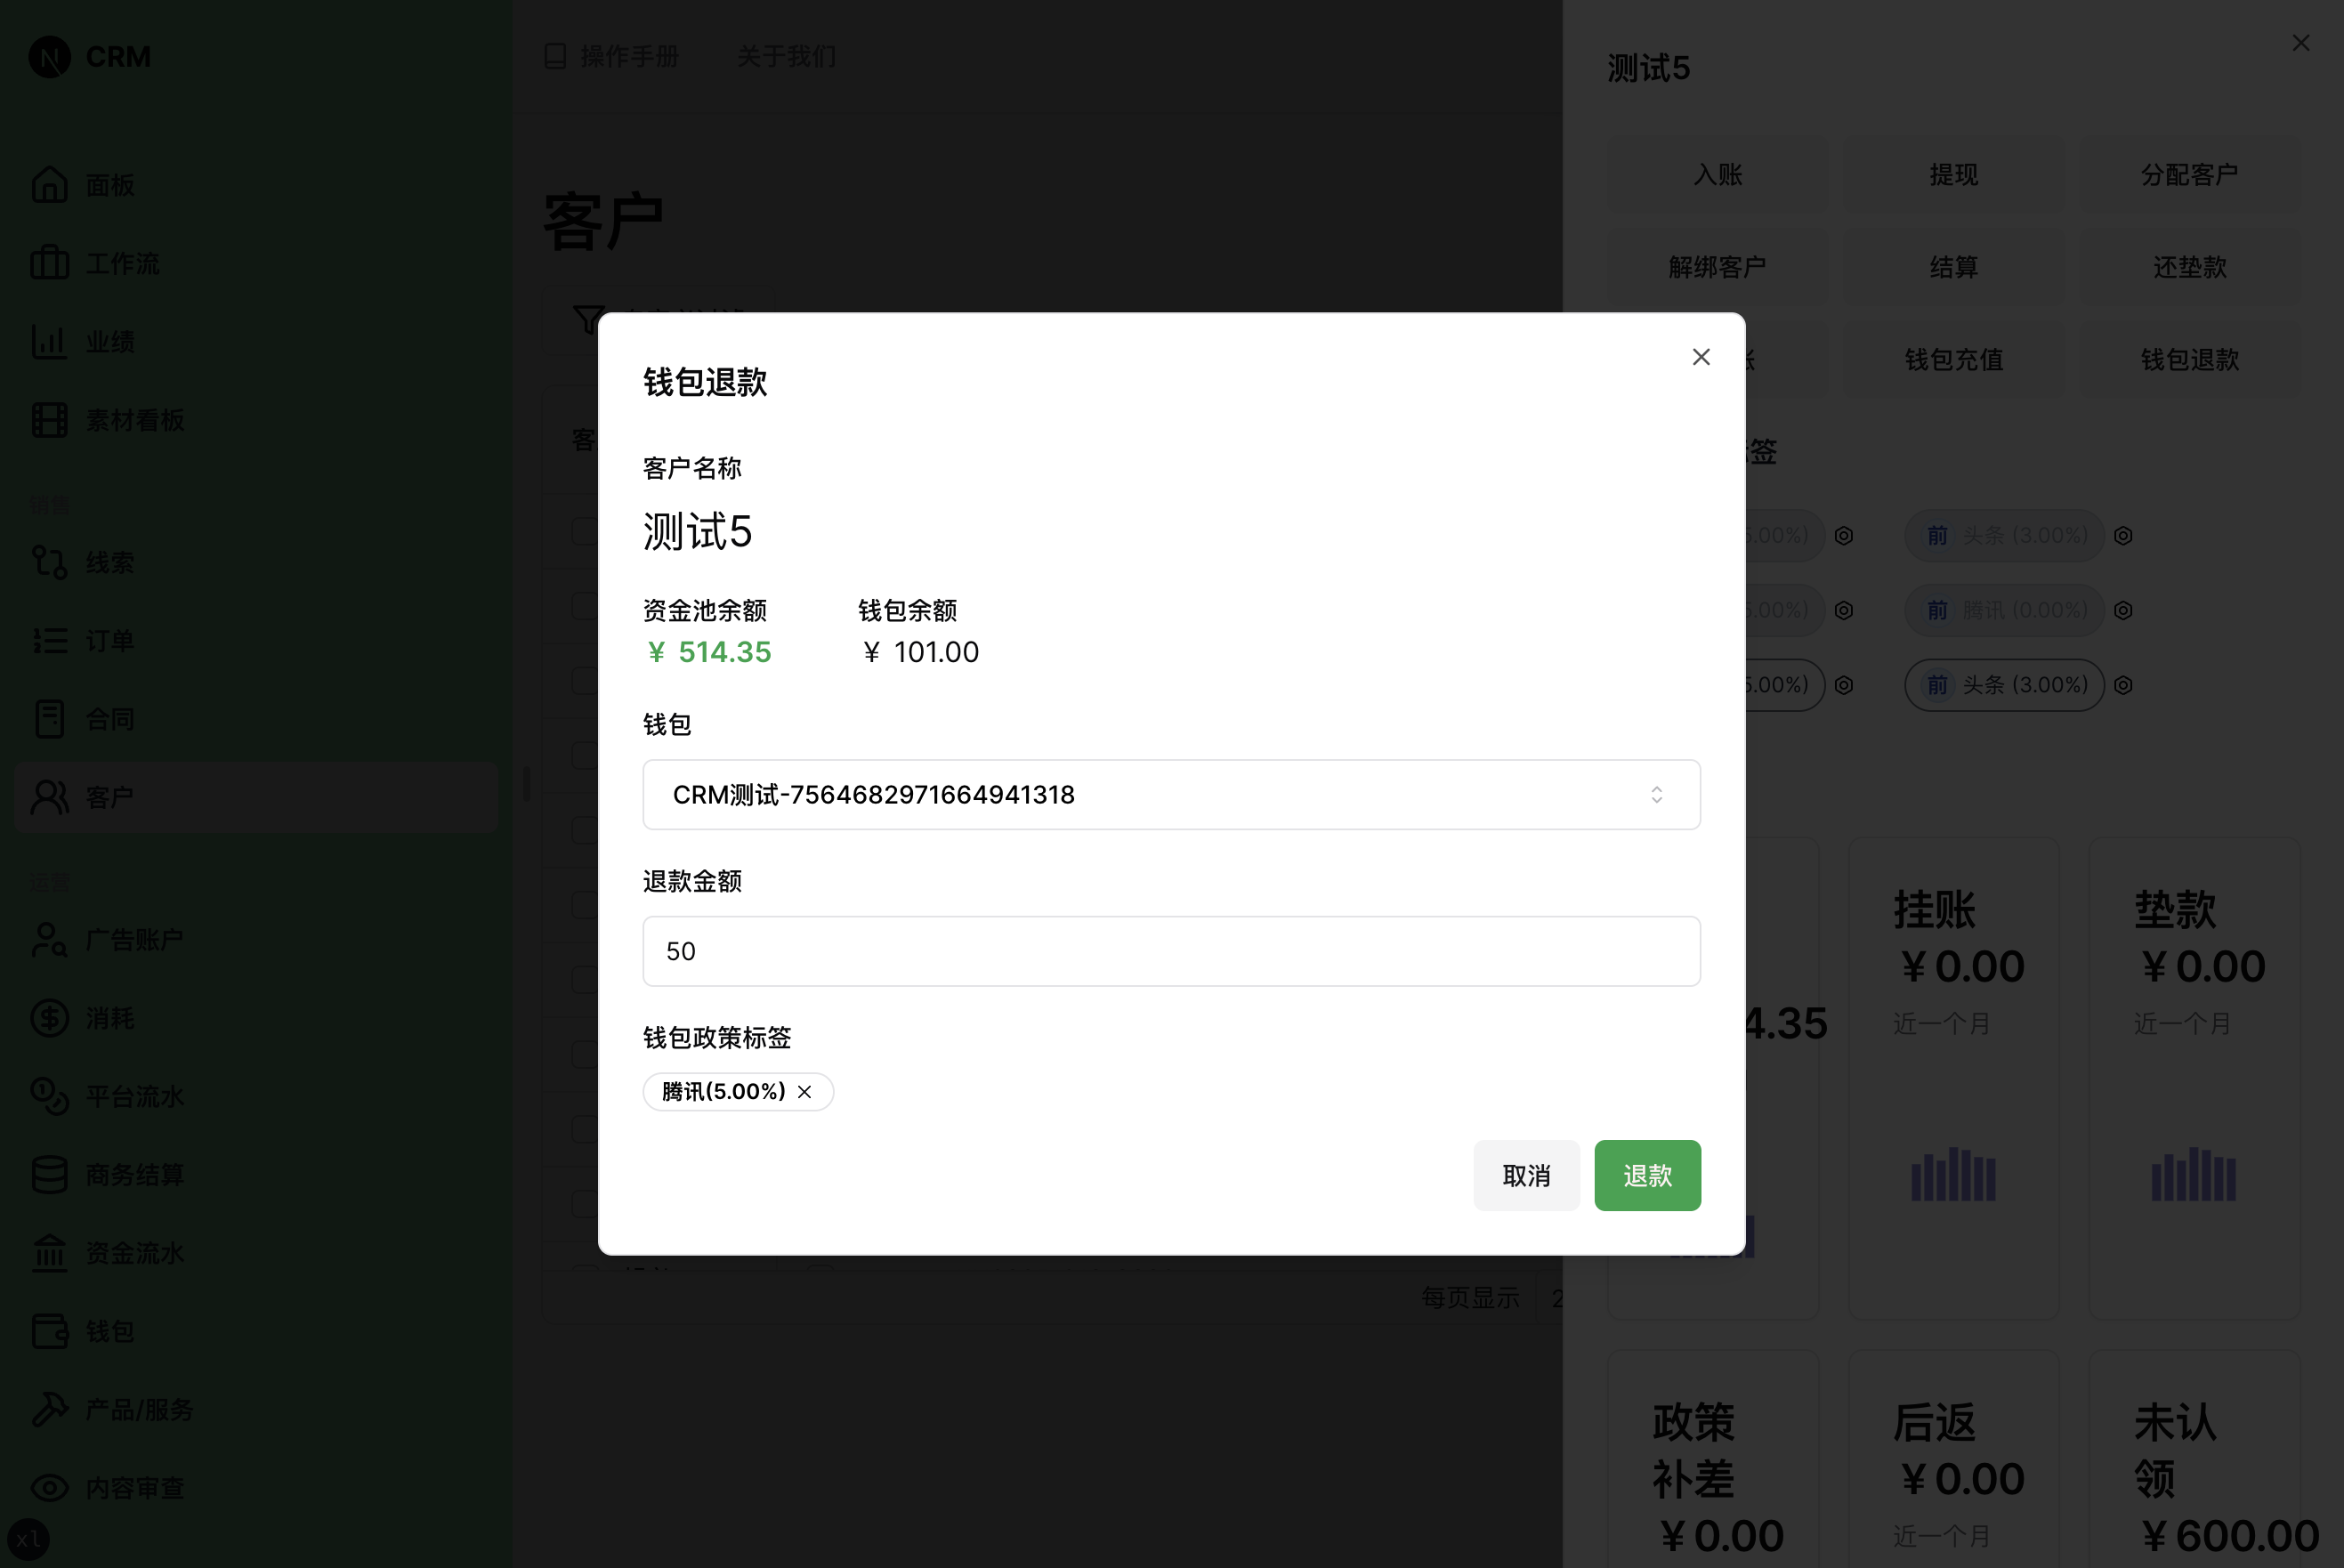2344x1568 pixels.
Task: Cancel using the 取消 button
Action: coord(1526,1175)
